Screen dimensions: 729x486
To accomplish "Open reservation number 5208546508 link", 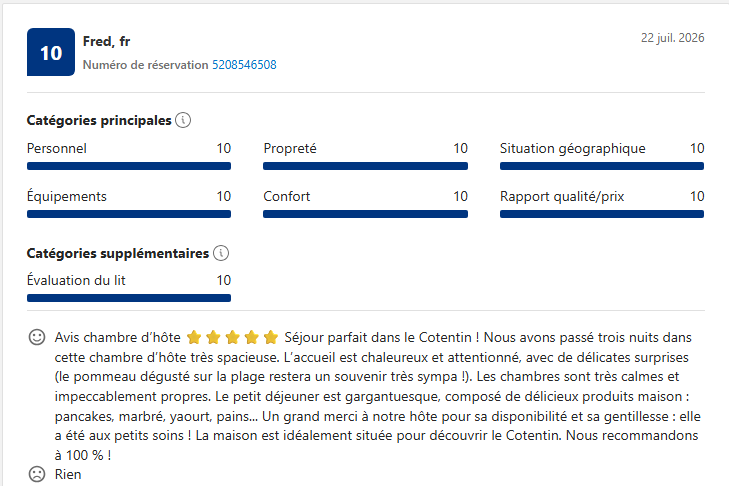I will coord(244,65).
